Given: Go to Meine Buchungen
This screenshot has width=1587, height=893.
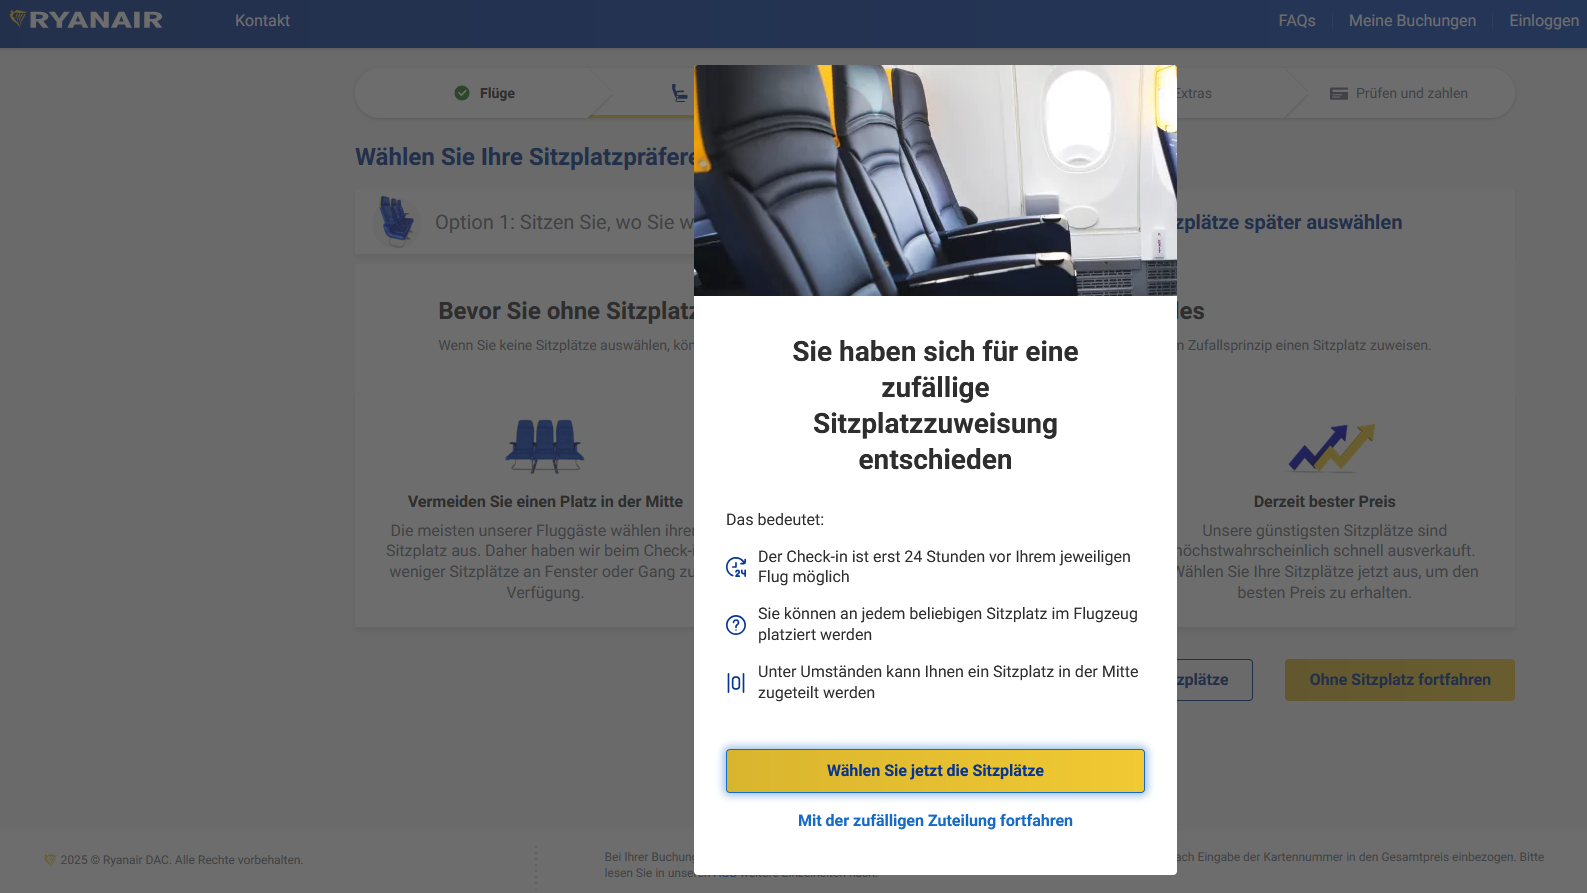Looking at the screenshot, I should tap(1412, 21).
